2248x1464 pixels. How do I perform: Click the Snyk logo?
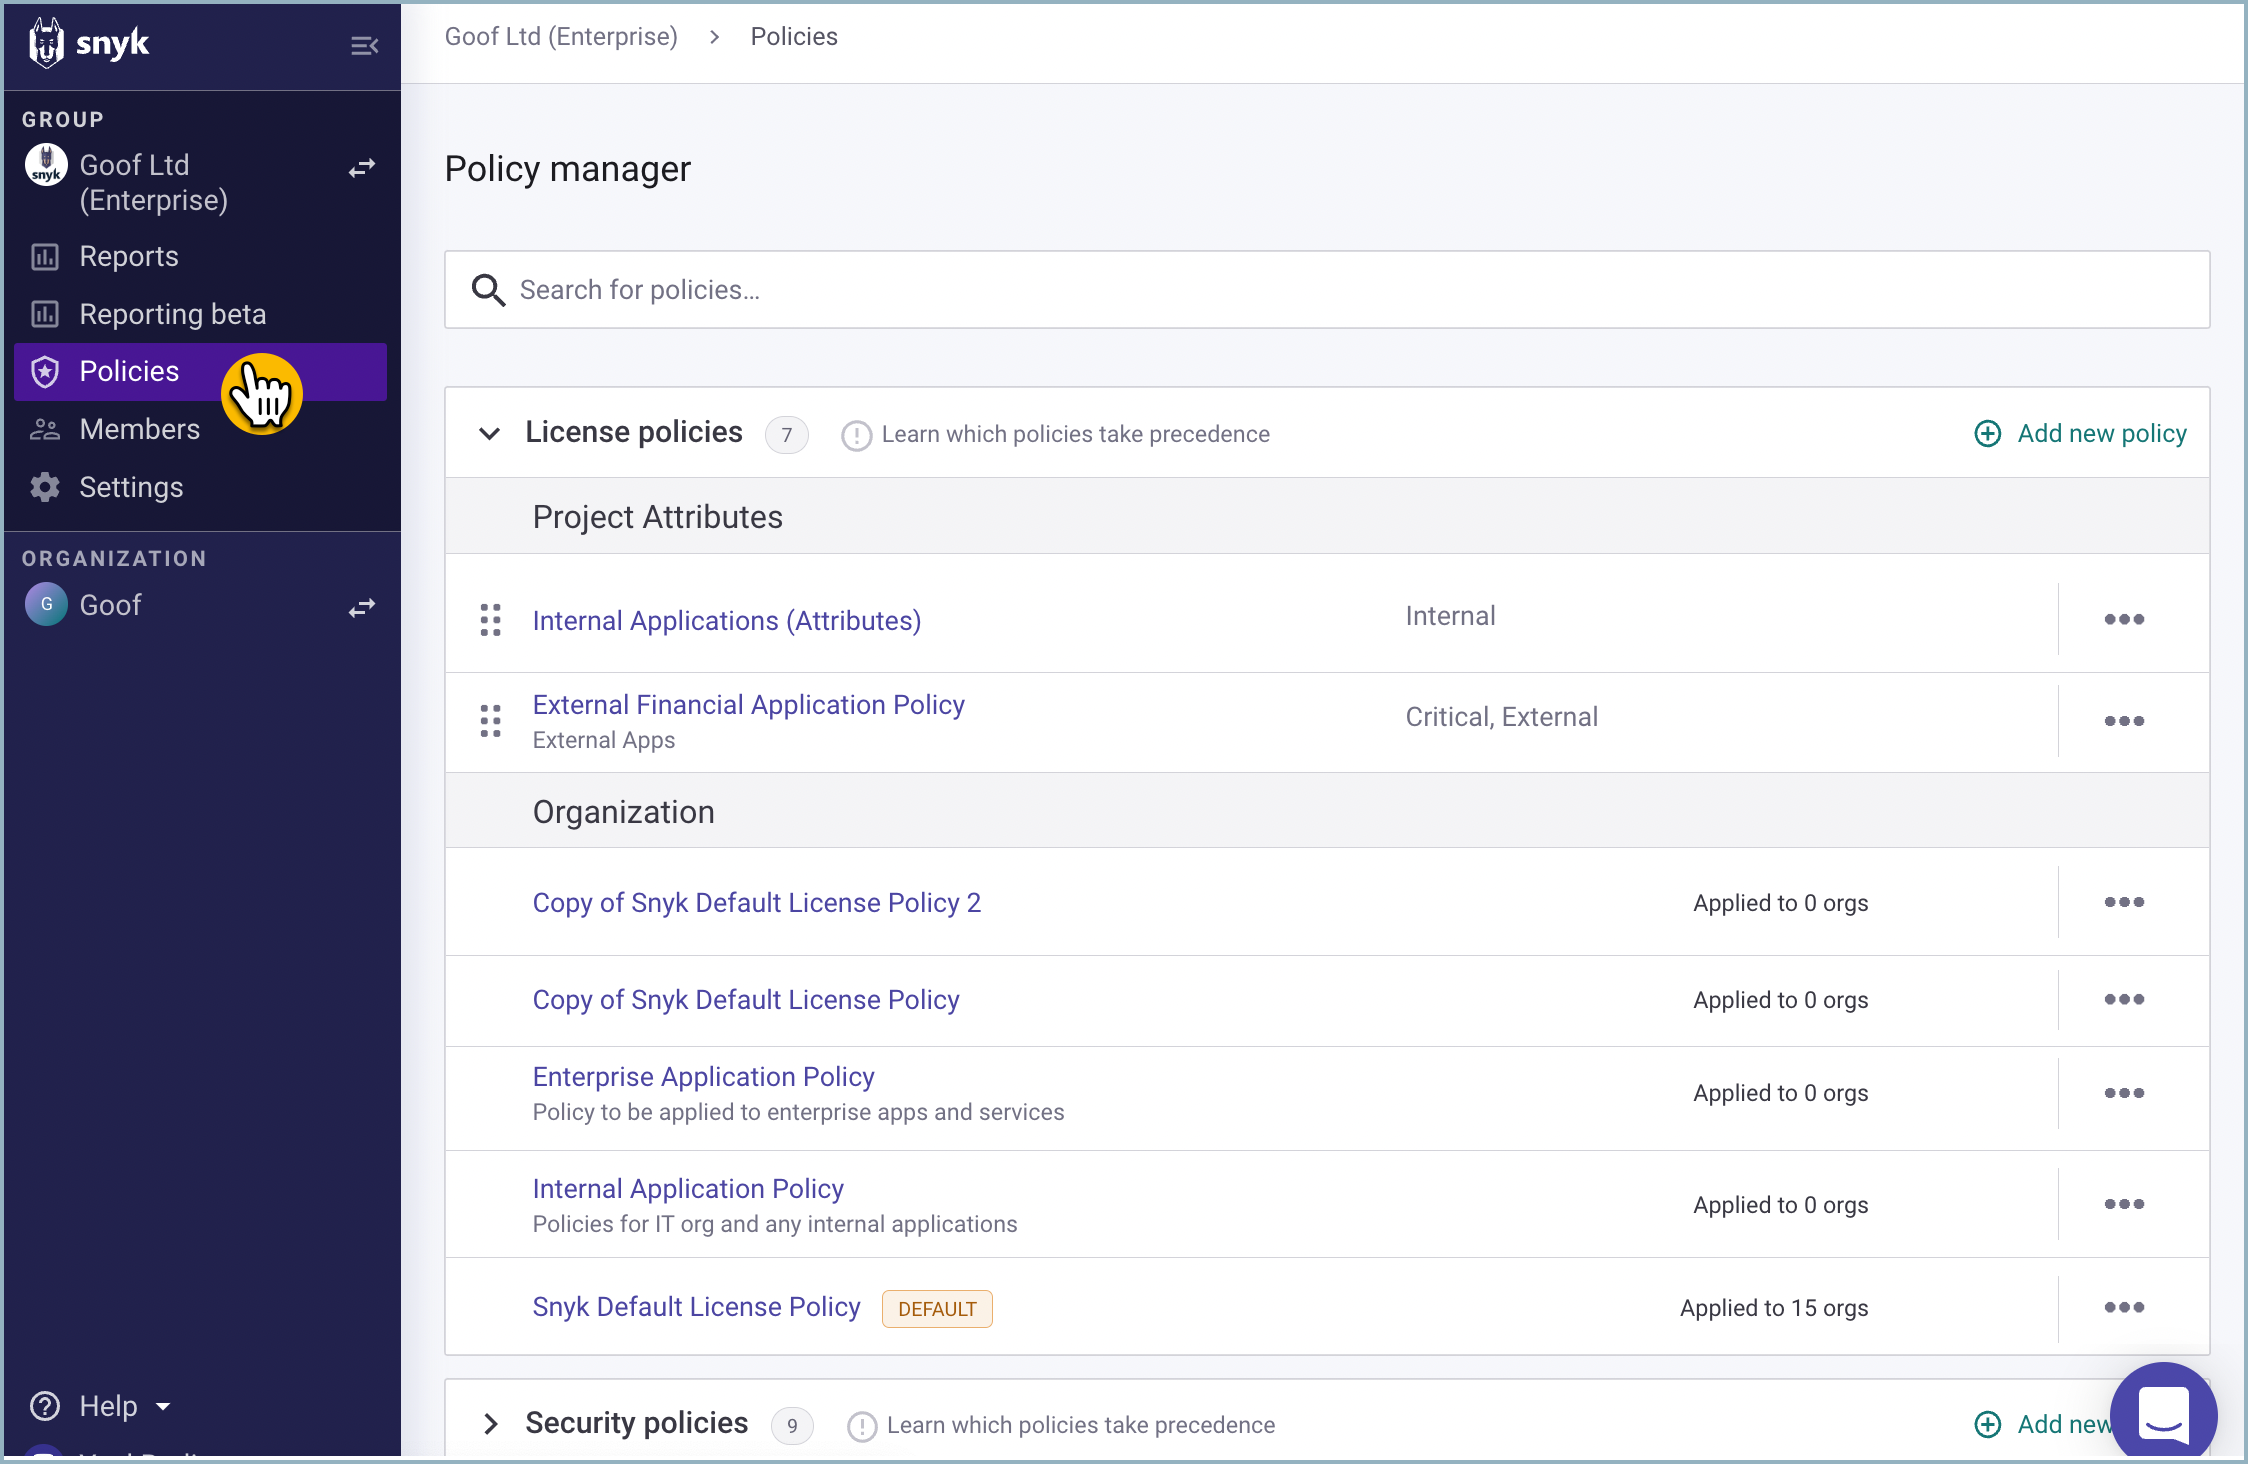click(x=88, y=43)
